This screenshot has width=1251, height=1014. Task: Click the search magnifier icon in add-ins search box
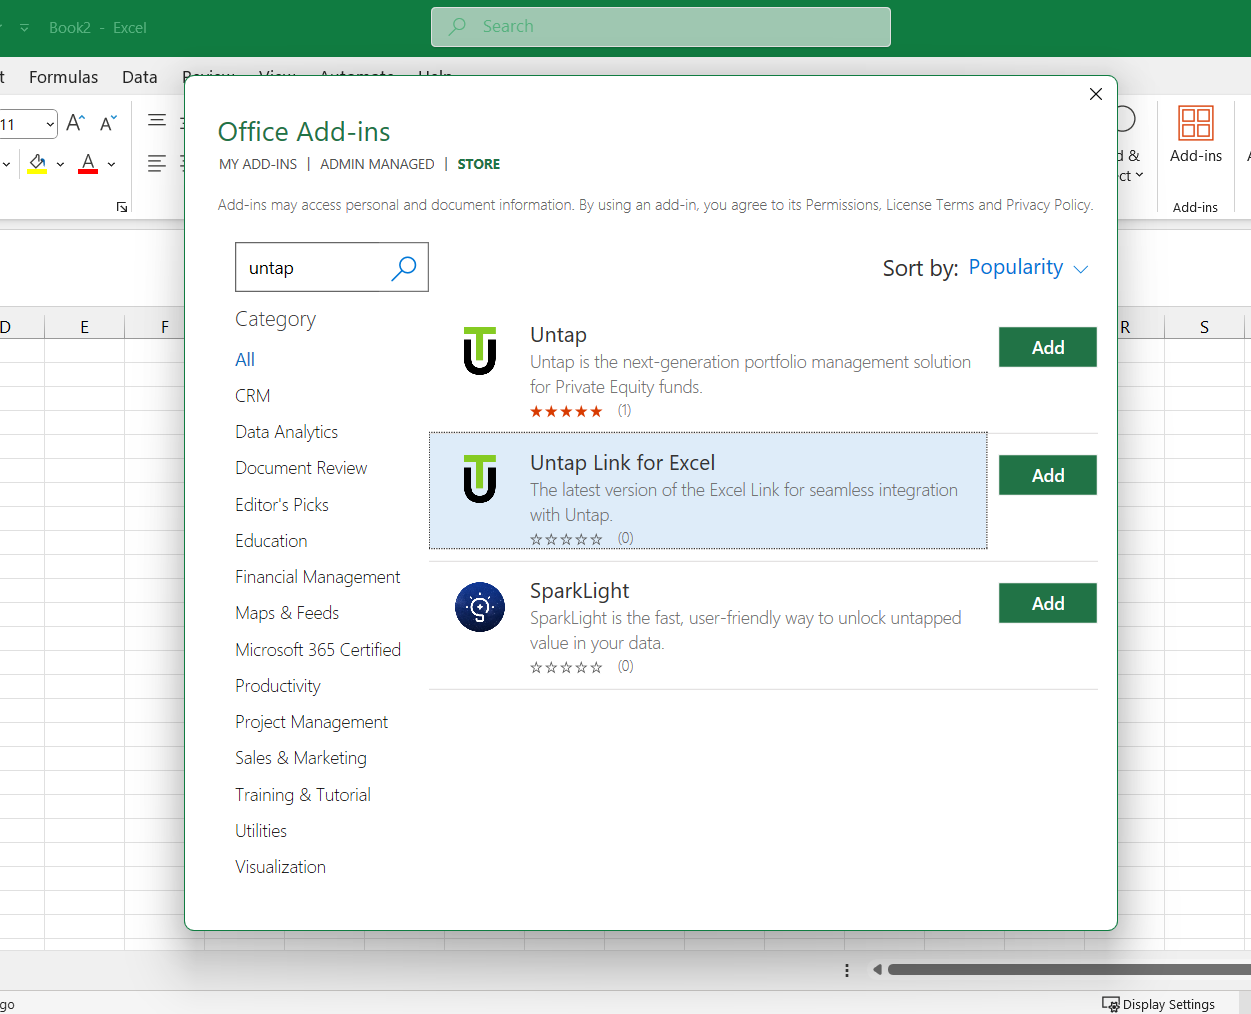[403, 268]
